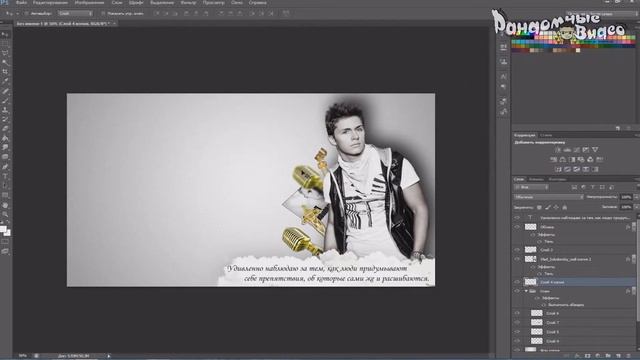The image size is (640, 360).
Task: Select the Eraser tool
Action: [5, 129]
